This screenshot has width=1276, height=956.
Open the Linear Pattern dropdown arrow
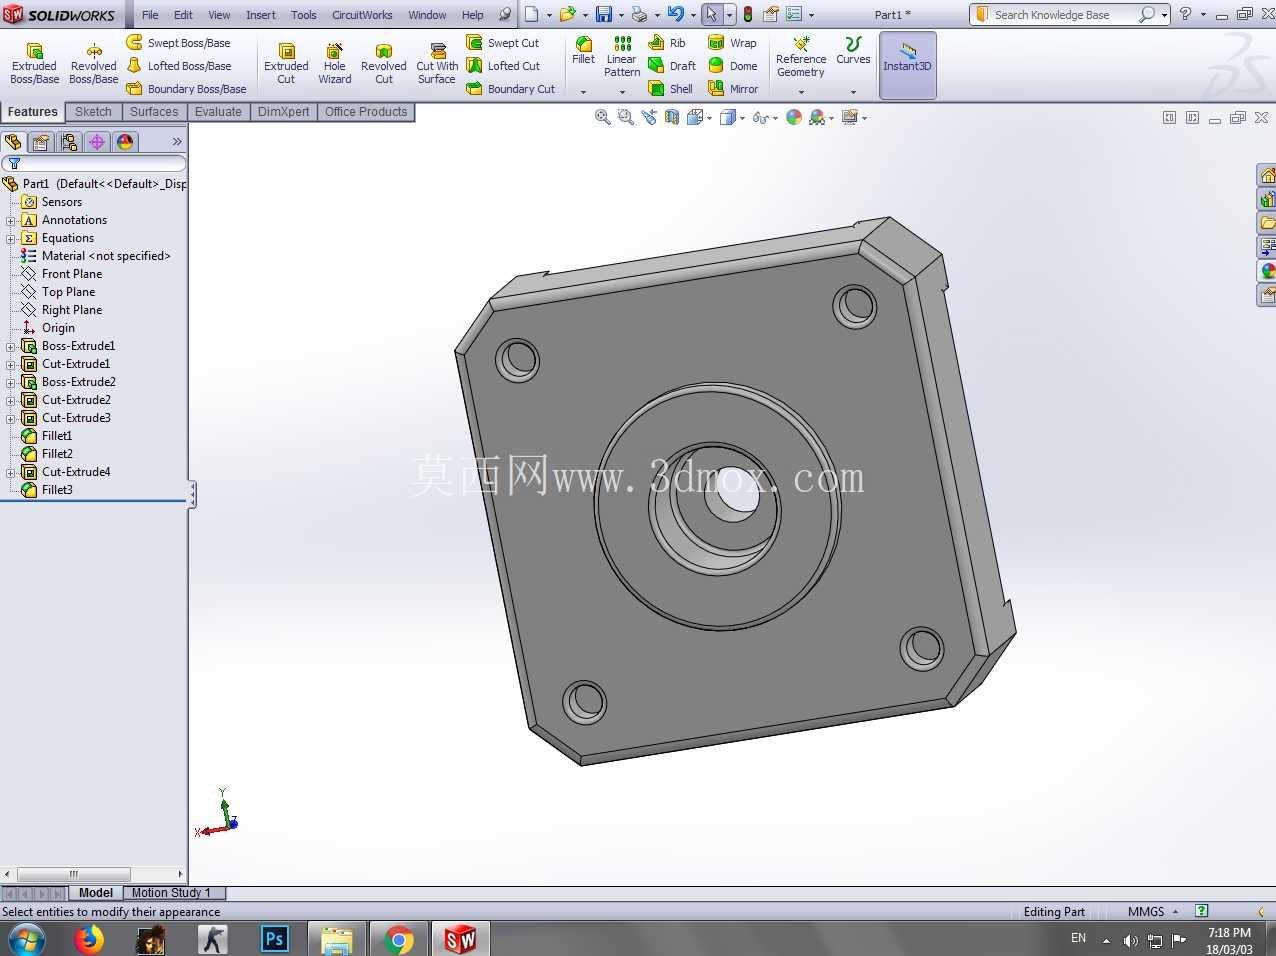click(x=622, y=92)
